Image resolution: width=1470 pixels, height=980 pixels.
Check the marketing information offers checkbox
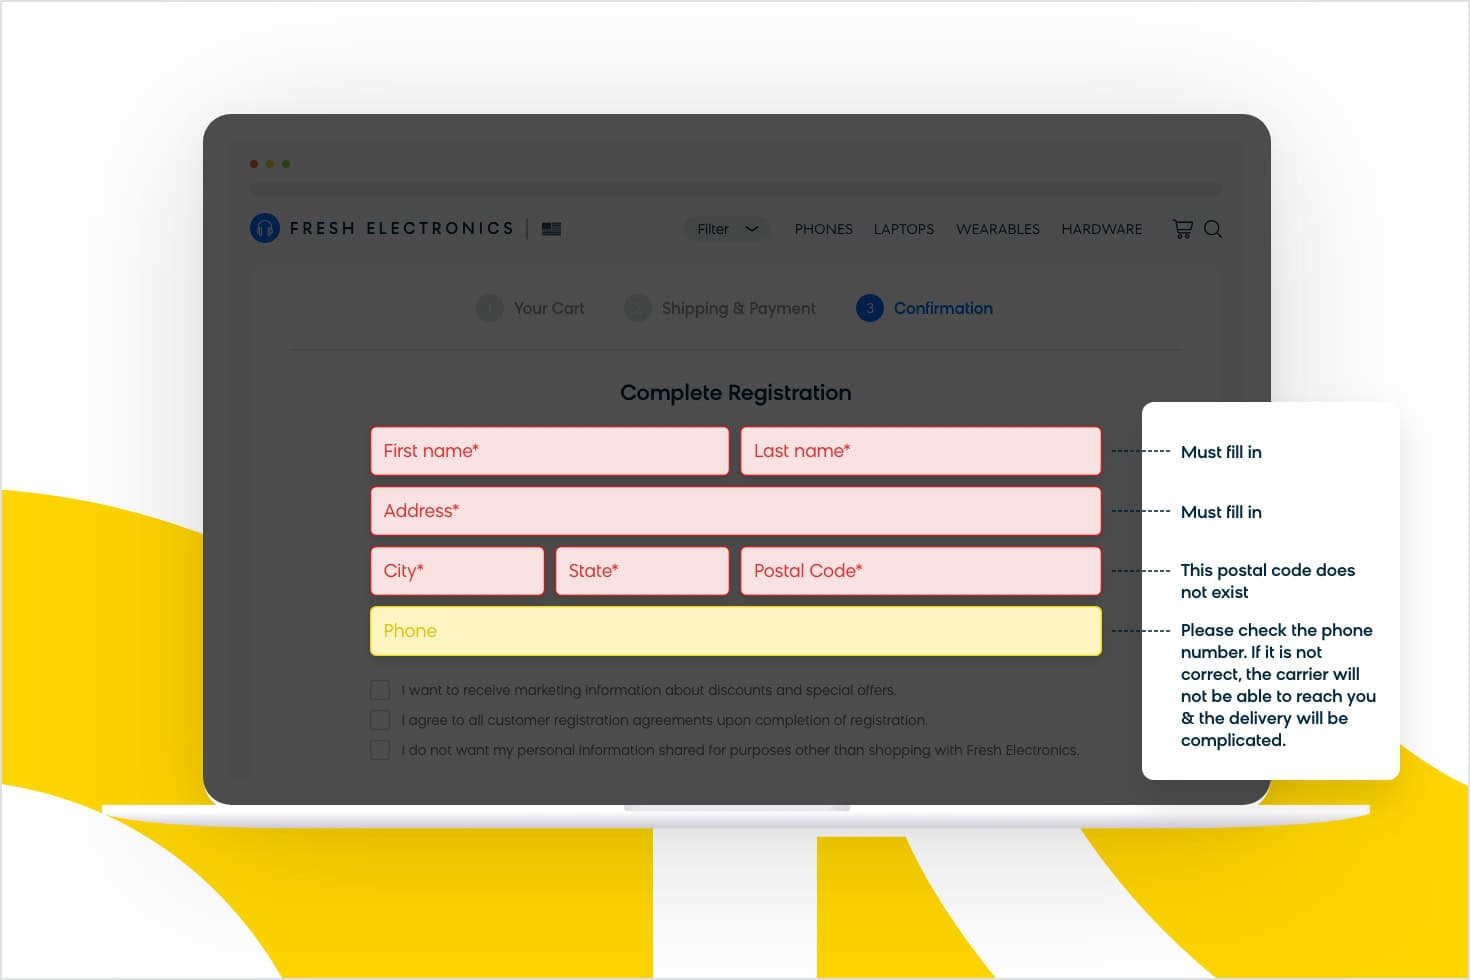coord(380,690)
